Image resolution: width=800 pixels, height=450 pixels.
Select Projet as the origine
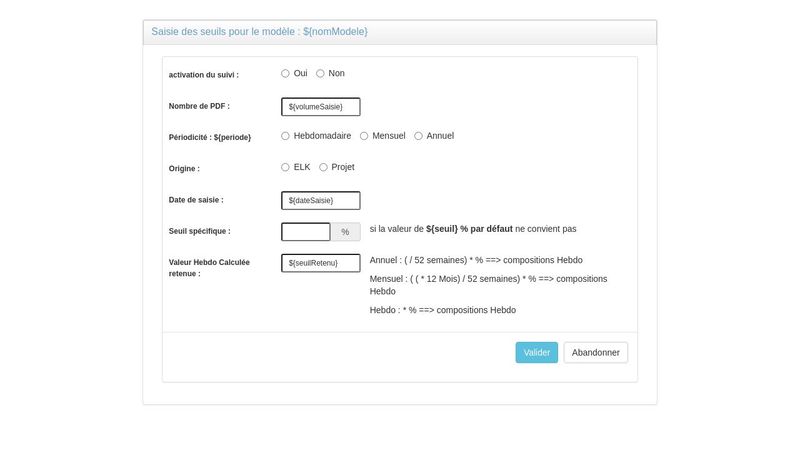pos(323,167)
